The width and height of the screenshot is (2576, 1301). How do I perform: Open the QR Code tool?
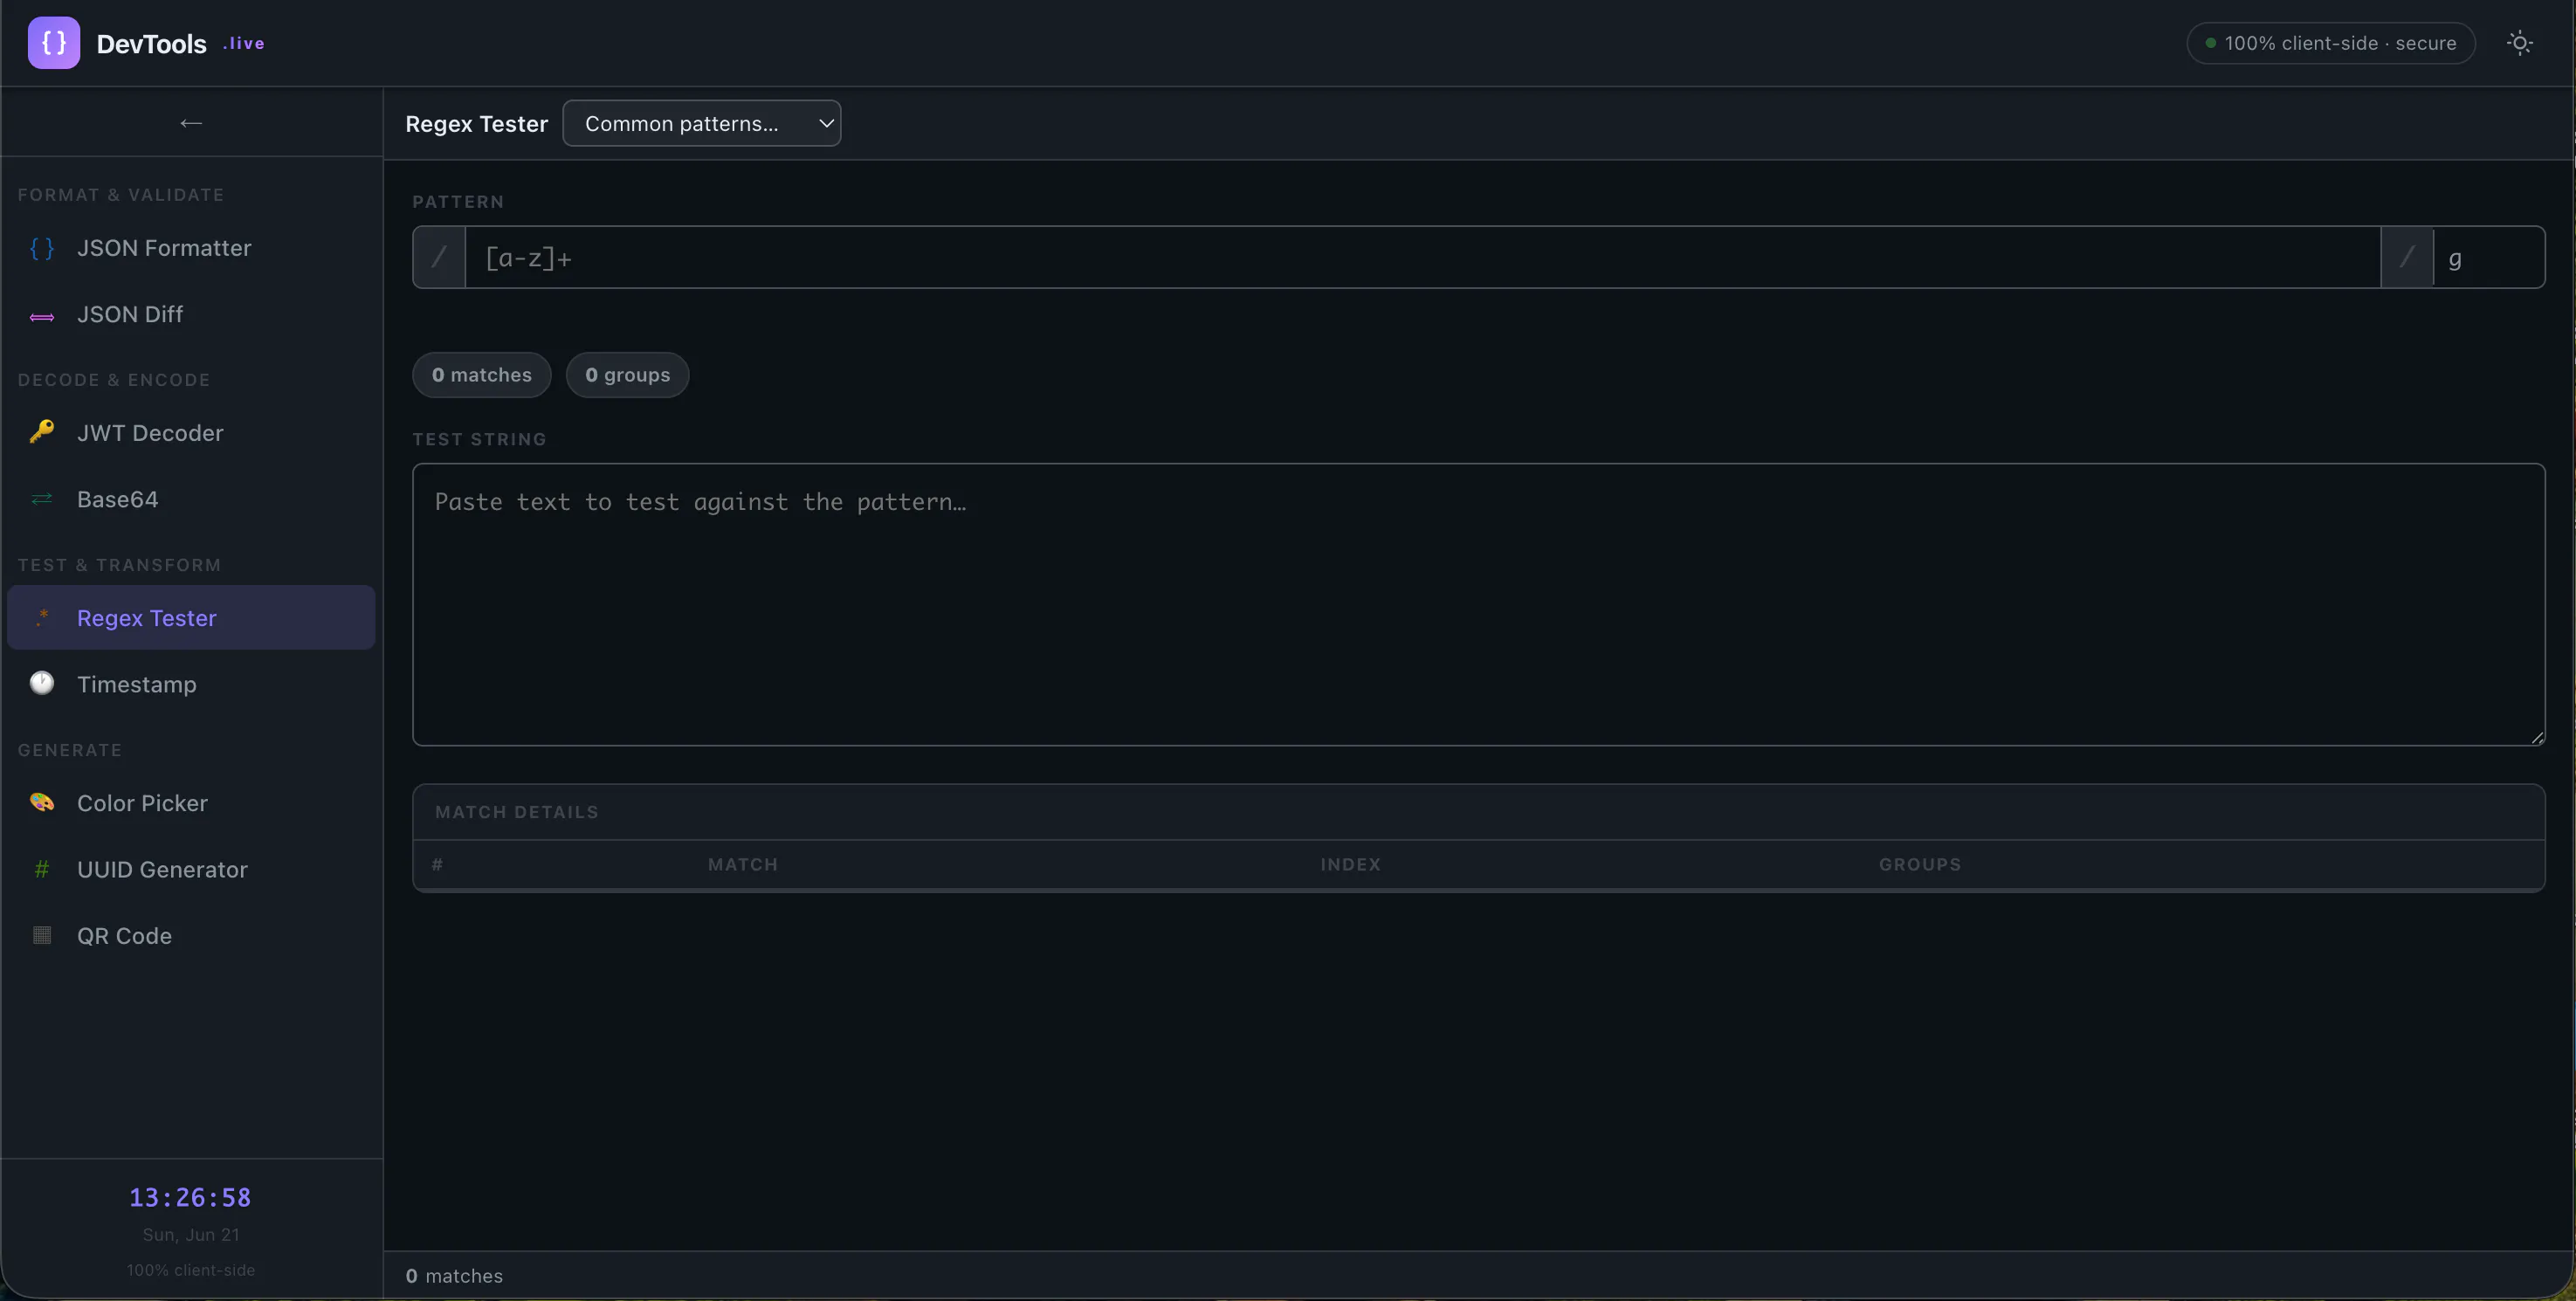tap(191, 935)
